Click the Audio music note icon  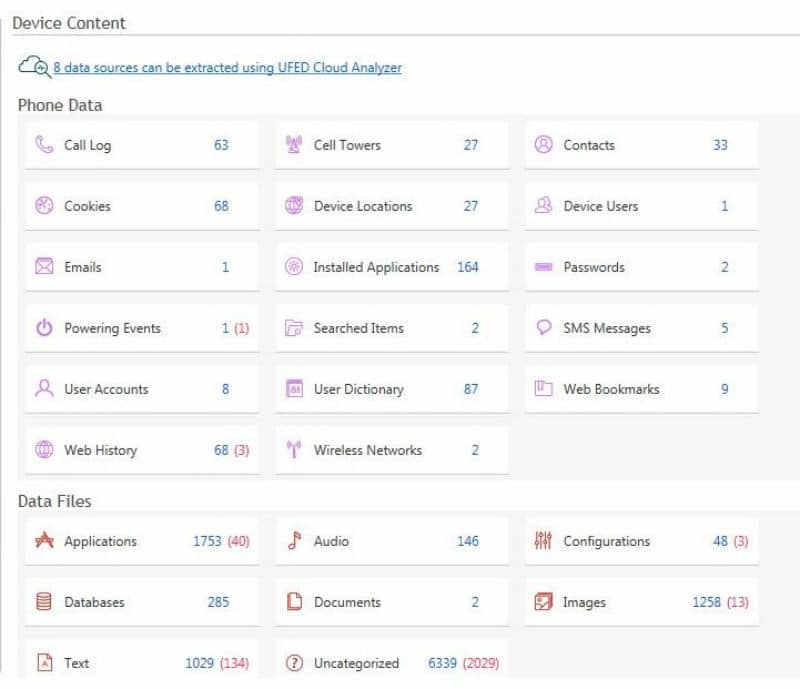pyautogui.click(x=294, y=541)
